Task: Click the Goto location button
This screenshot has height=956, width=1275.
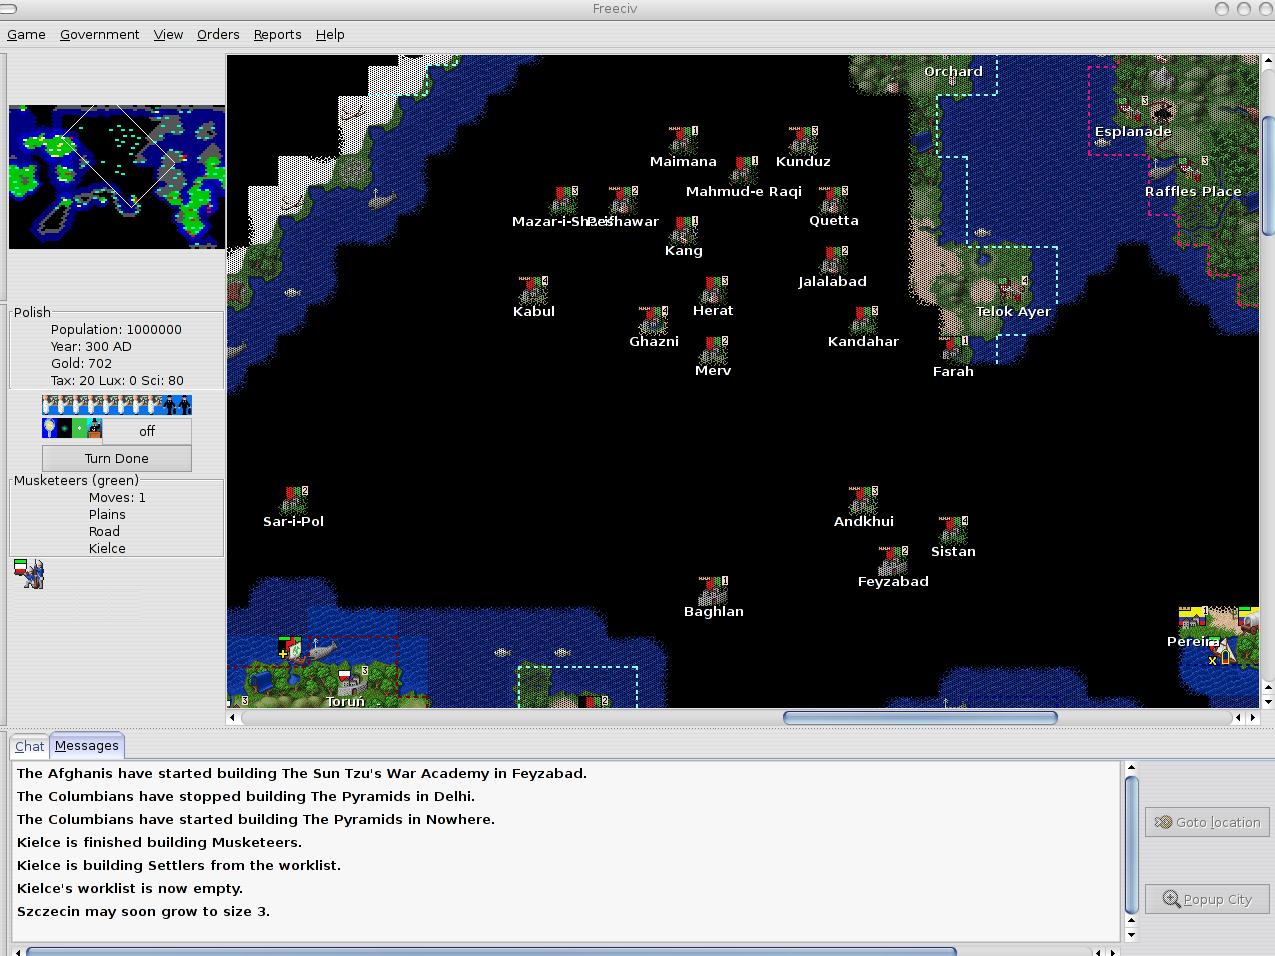Action: click(1208, 822)
